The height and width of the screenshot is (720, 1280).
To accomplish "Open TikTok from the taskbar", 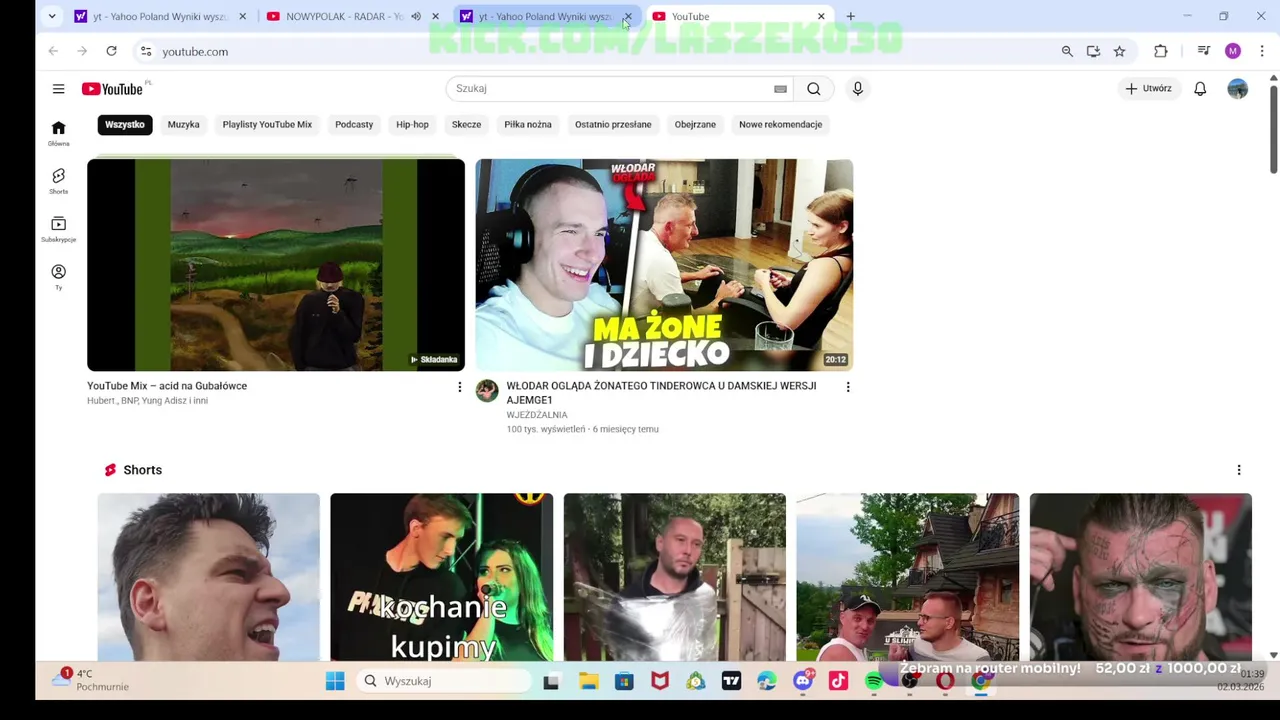I will (x=838, y=681).
